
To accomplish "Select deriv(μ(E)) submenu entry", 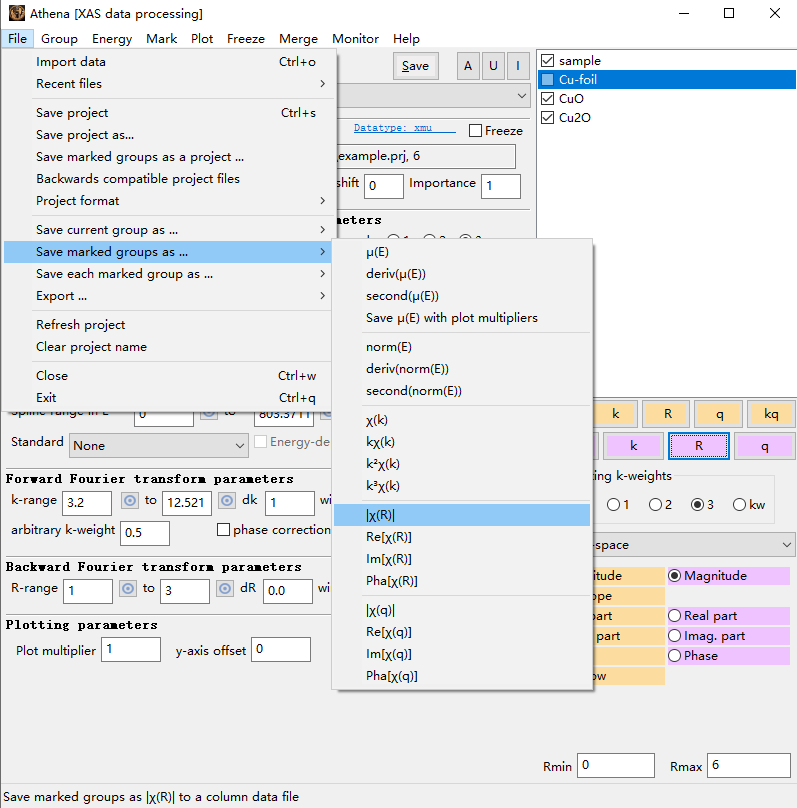I will tap(462, 274).
